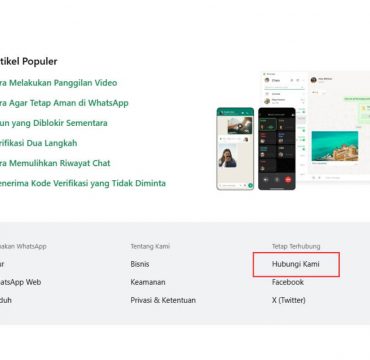Click the woman's photo in the phone chat
Image resolution: width=370 pixels, height=360 pixels.
pyautogui.click(x=228, y=157)
